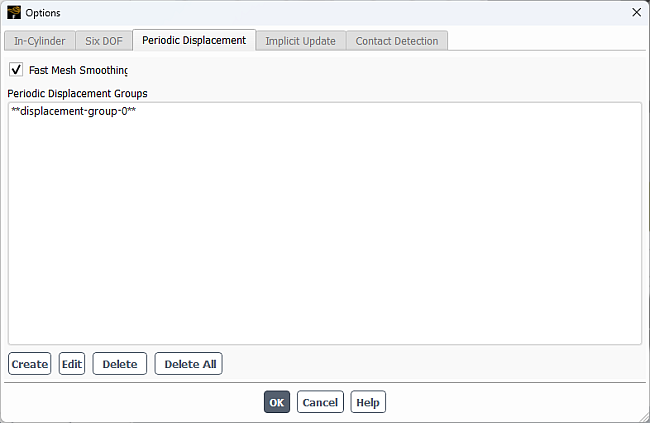
Task: Open the Six DOF tab
Action: coord(104,41)
